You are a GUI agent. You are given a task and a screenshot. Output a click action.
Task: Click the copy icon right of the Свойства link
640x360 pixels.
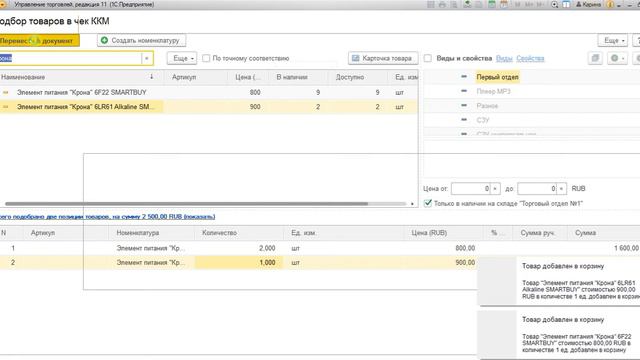(x=595, y=58)
